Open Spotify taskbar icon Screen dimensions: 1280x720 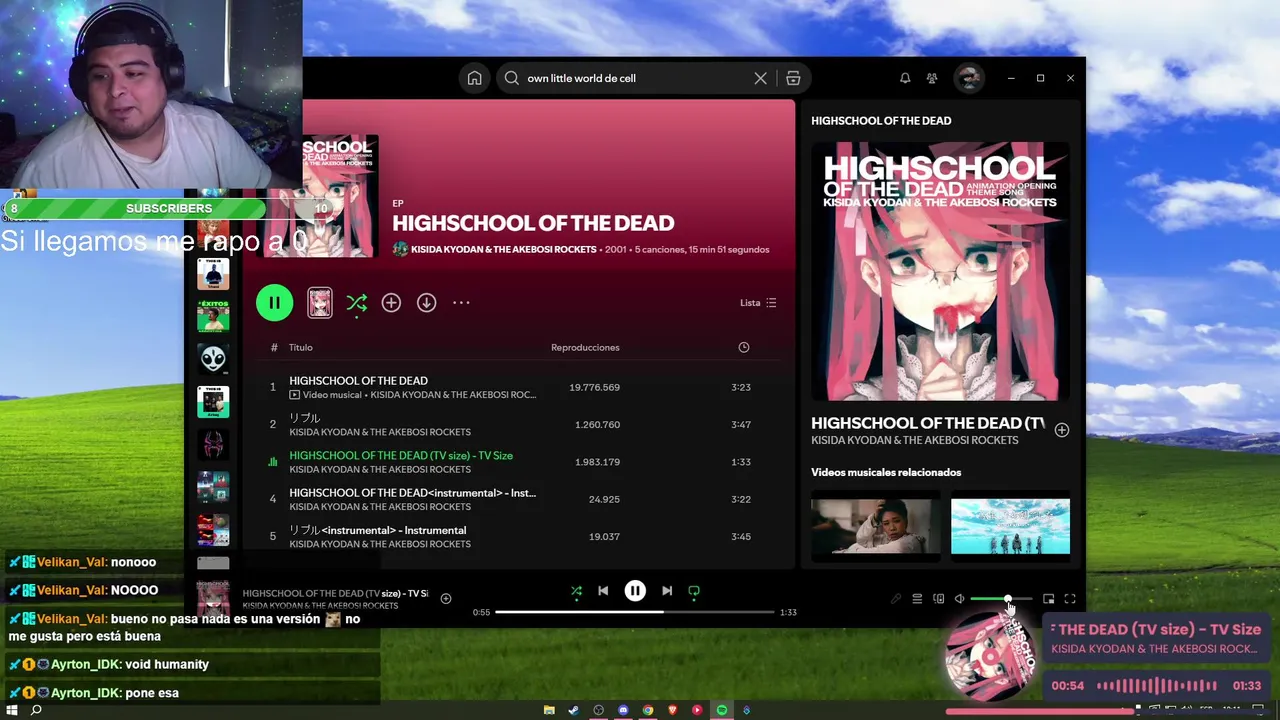click(x=722, y=710)
